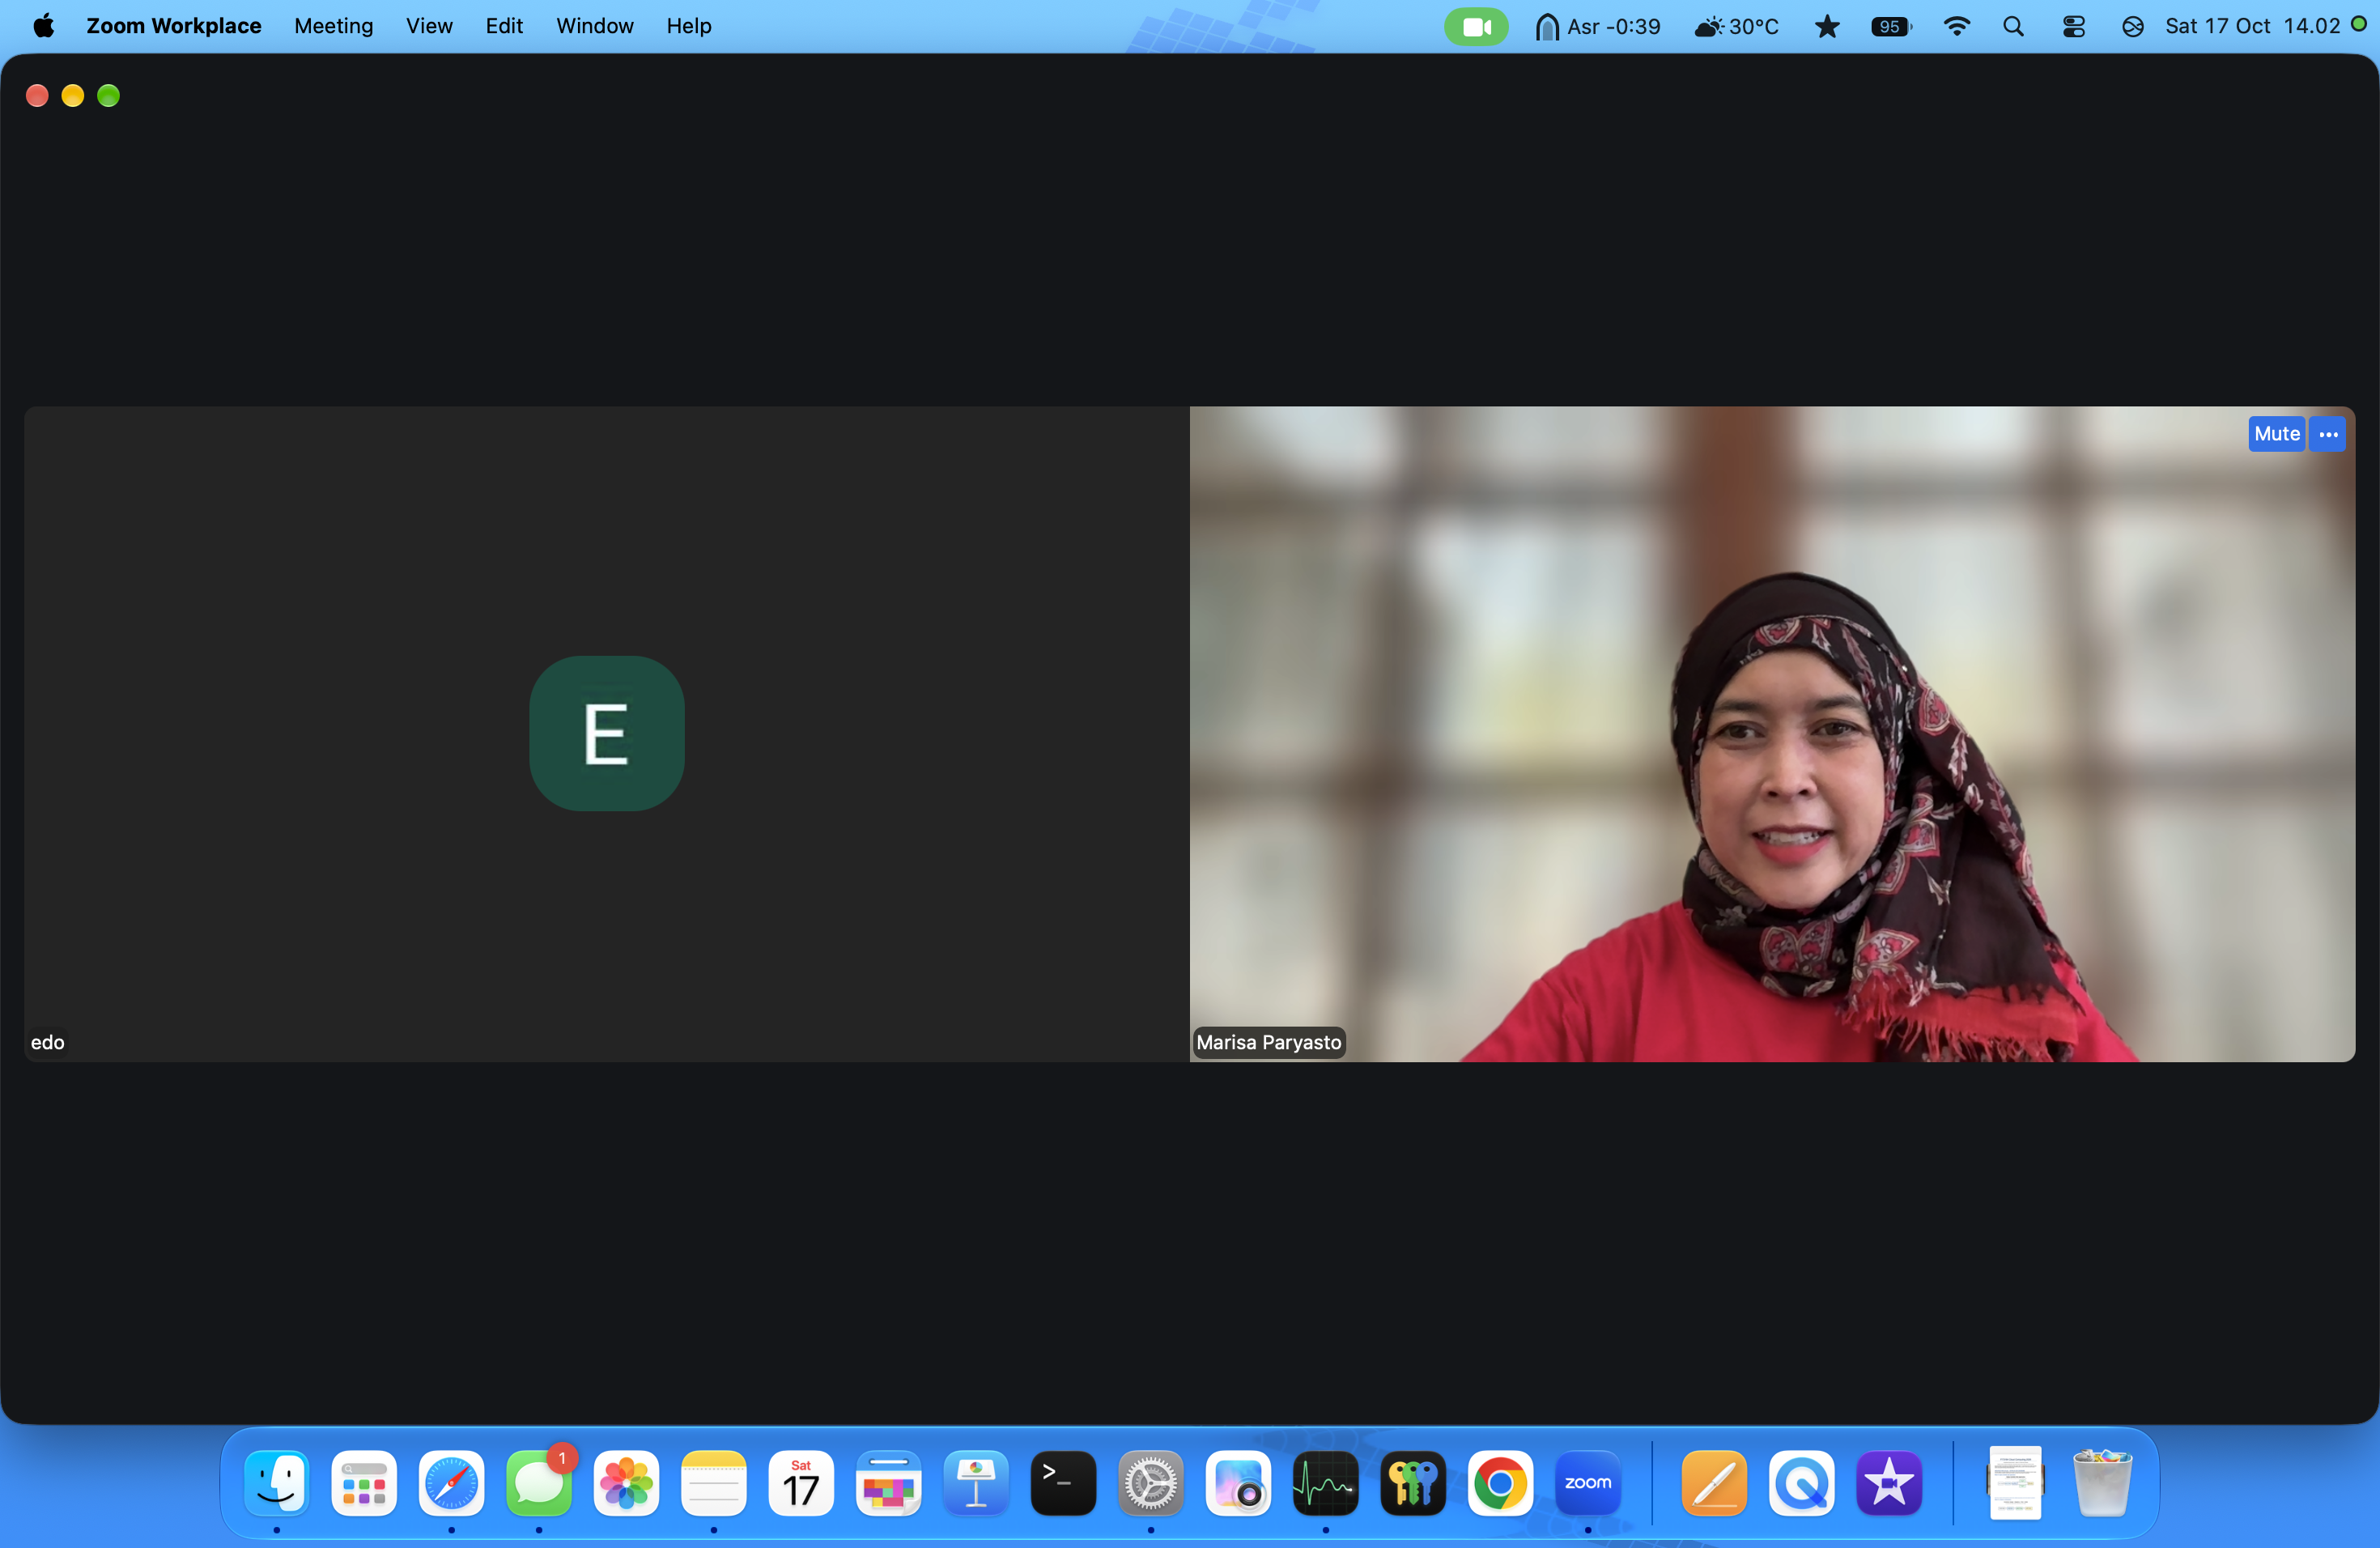Image resolution: width=2380 pixels, height=1548 pixels.
Task: Open Pages from the Dock
Action: [x=1715, y=1482]
